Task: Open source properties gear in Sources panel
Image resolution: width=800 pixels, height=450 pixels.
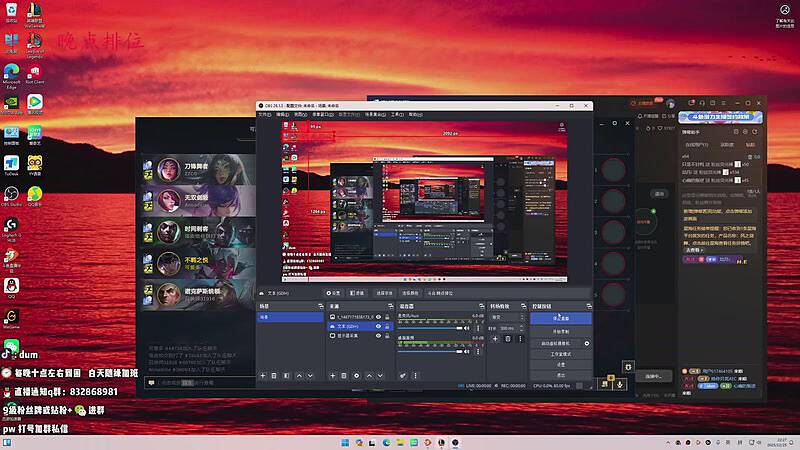Action: click(x=357, y=376)
